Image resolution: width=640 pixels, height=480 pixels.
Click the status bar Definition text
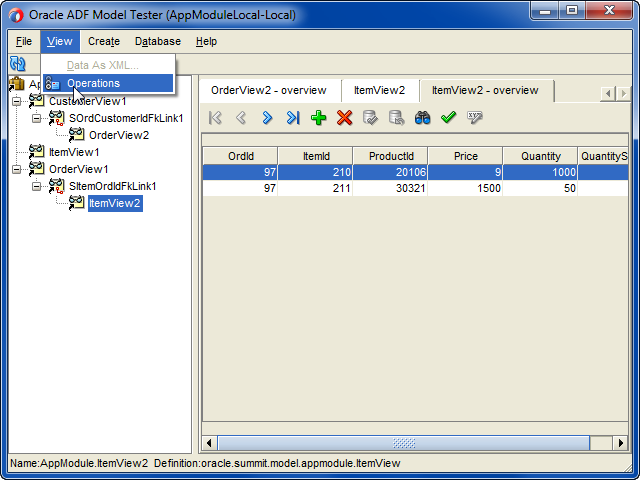point(277,464)
